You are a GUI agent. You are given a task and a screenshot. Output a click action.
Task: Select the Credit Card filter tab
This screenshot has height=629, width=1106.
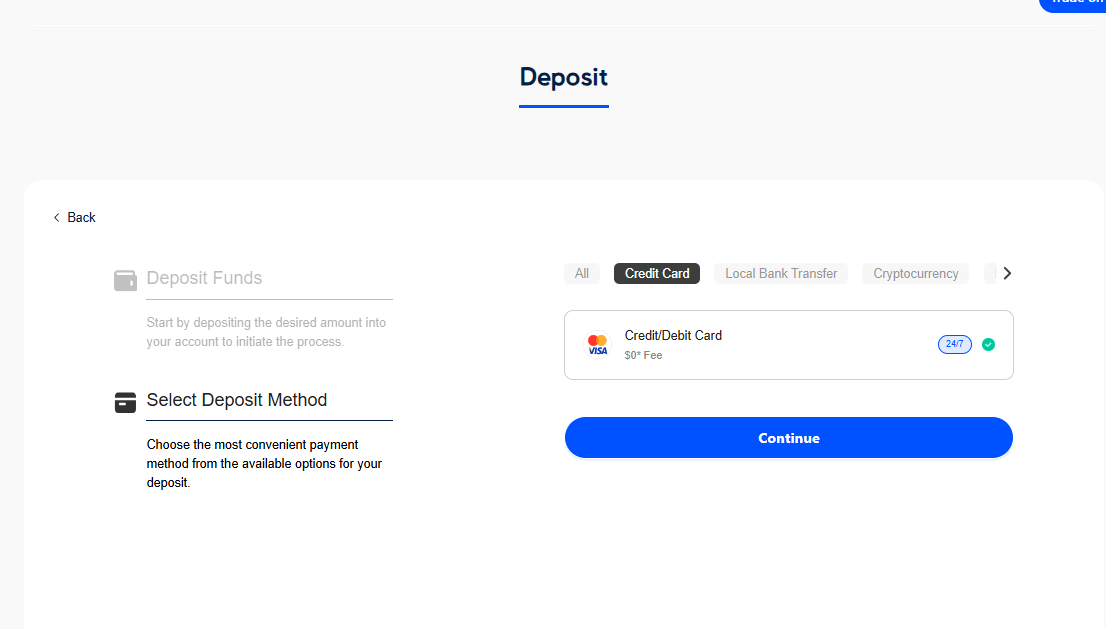click(x=657, y=274)
